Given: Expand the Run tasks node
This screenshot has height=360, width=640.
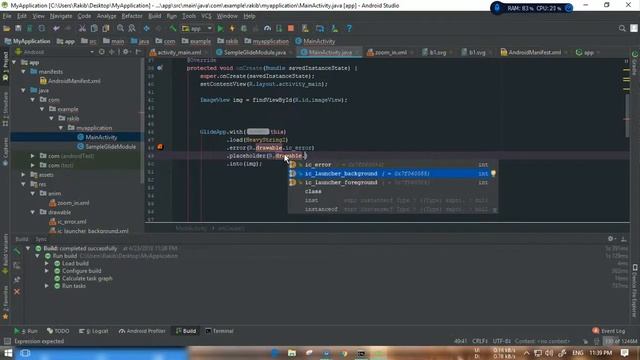Looking at the screenshot, I should (47, 286).
